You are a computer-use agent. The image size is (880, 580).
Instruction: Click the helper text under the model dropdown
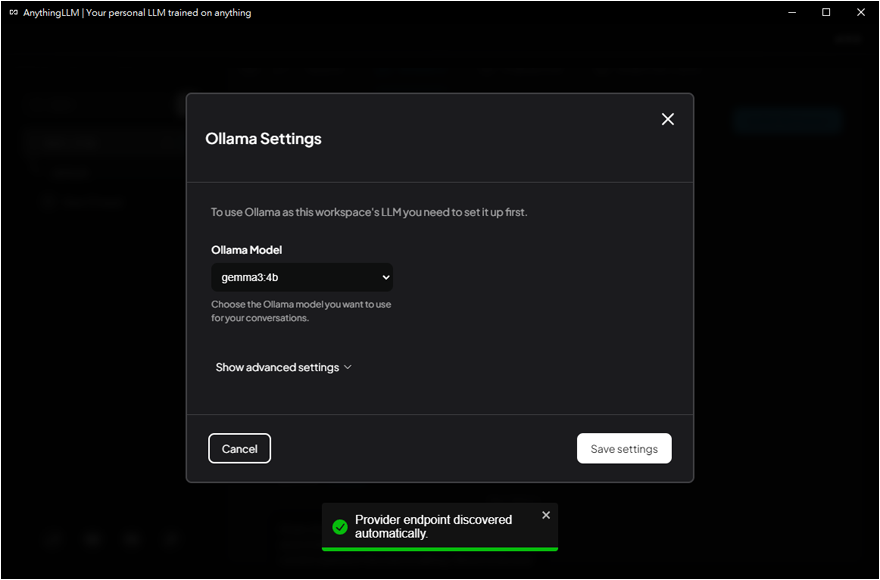pos(300,311)
